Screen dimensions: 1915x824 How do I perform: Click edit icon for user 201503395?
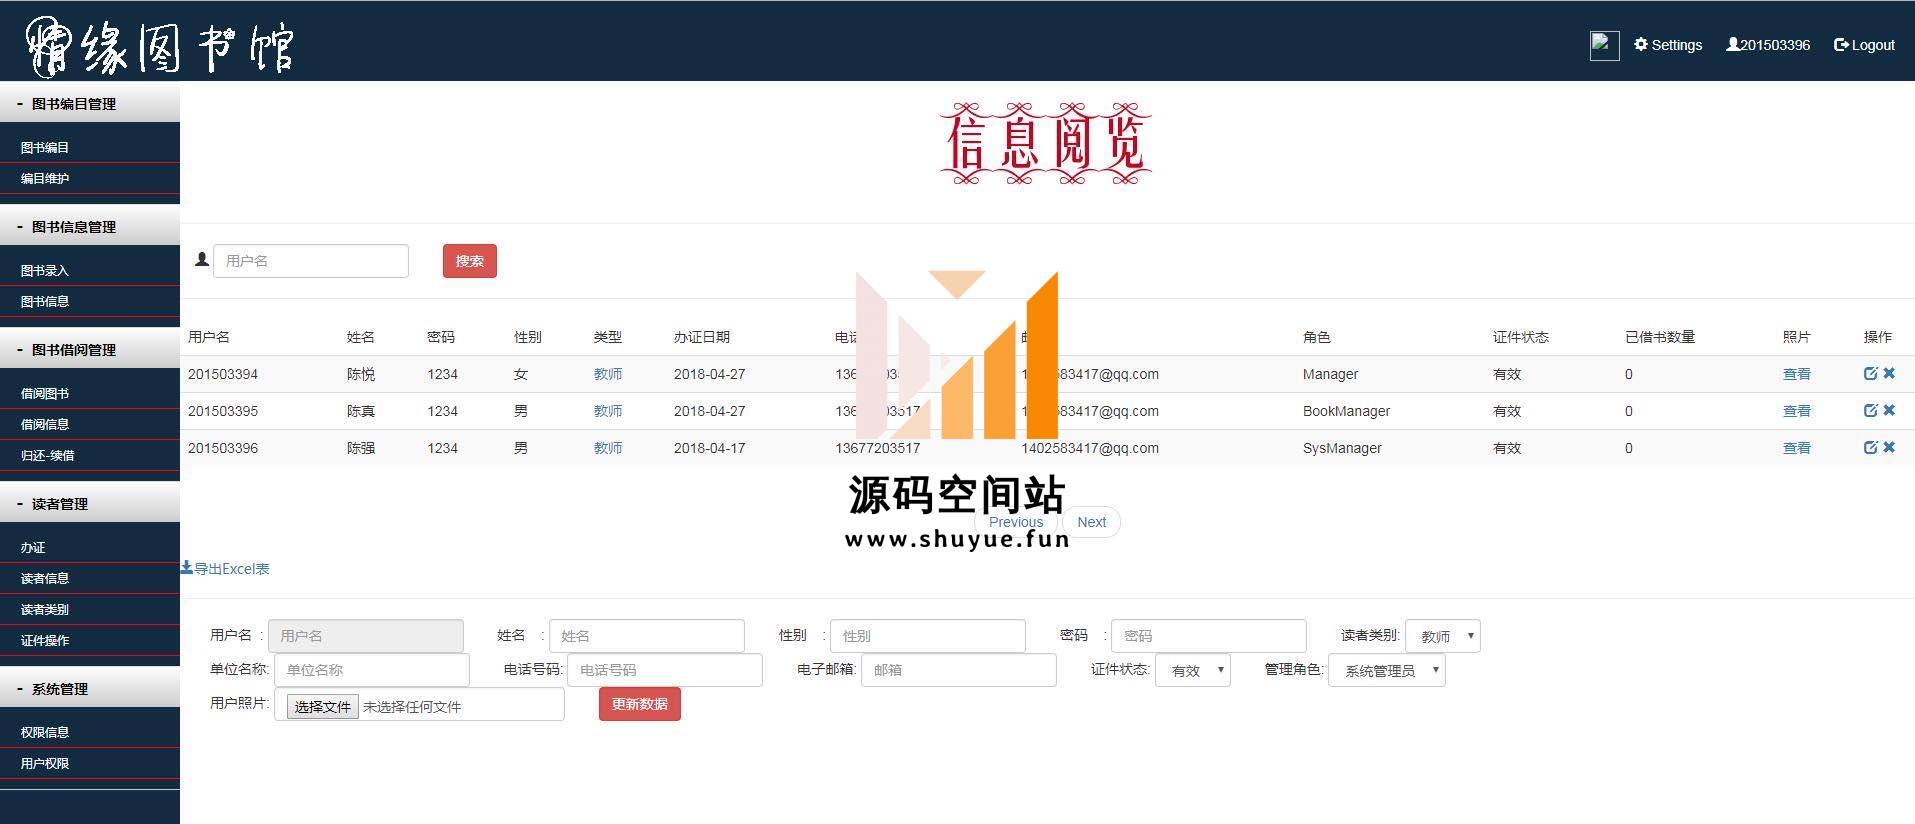pos(1870,410)
